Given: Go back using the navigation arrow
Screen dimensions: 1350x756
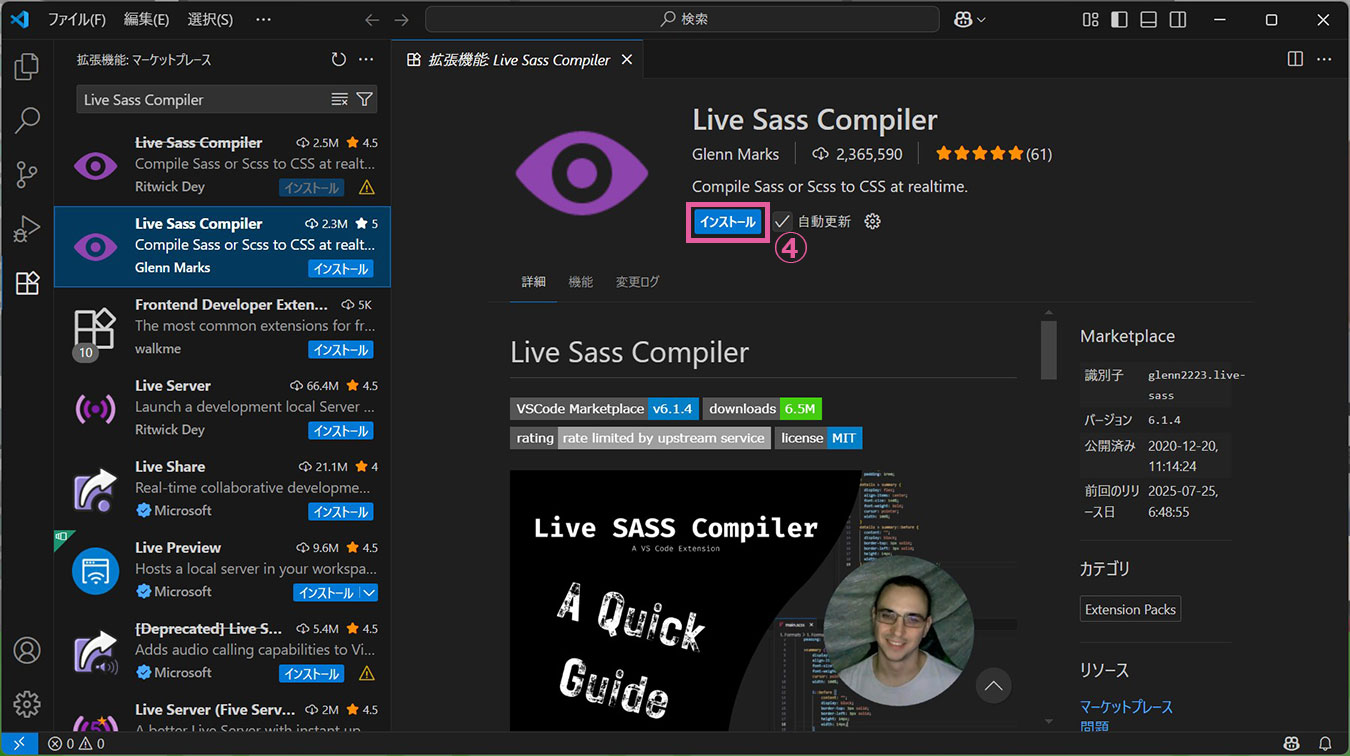Looking at the screenshot, I should (x=372, y=20).
